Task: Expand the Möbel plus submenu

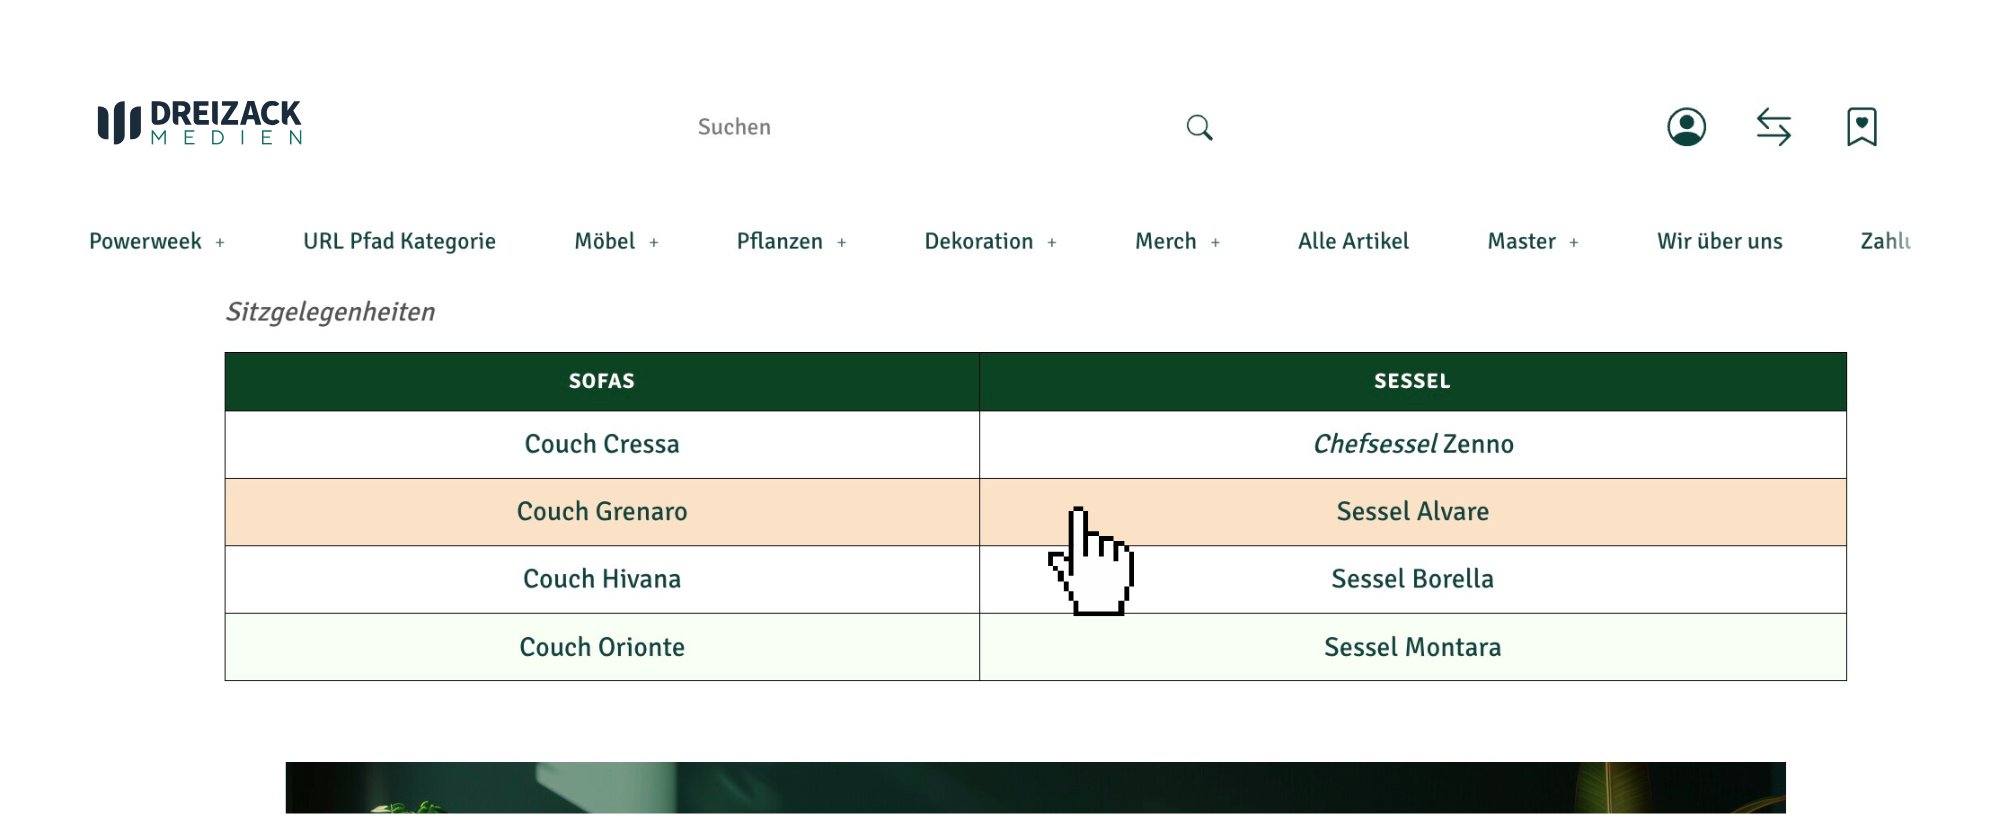Action: click(654, 242)
